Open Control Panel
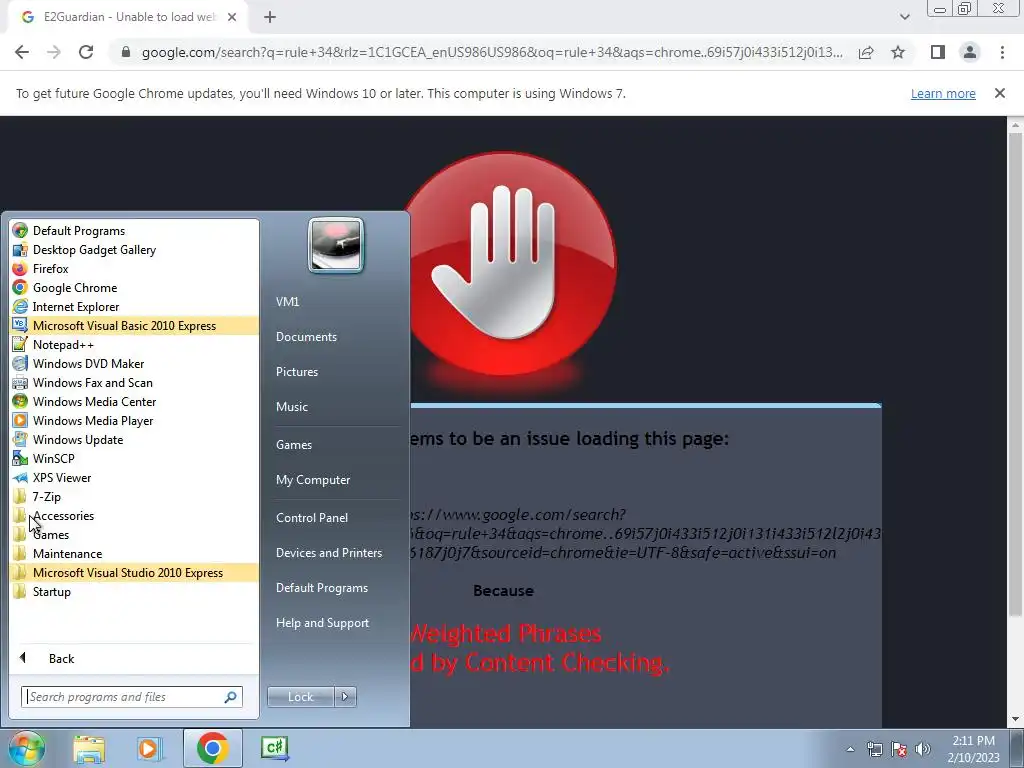Image resolution: width=1024 pixels, height=768 pixels. [x=312, y=518]
